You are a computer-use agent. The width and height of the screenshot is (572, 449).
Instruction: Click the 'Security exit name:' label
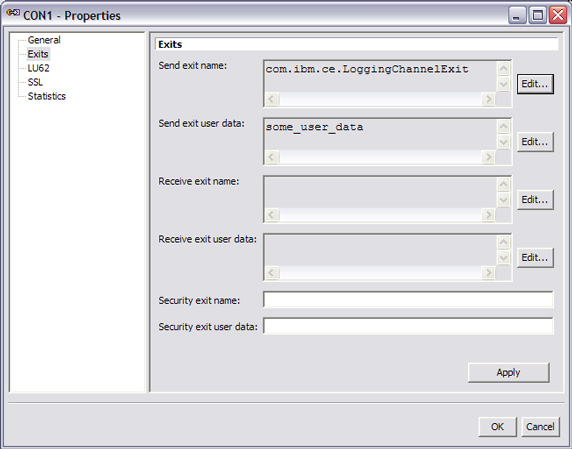pos(199,301)
